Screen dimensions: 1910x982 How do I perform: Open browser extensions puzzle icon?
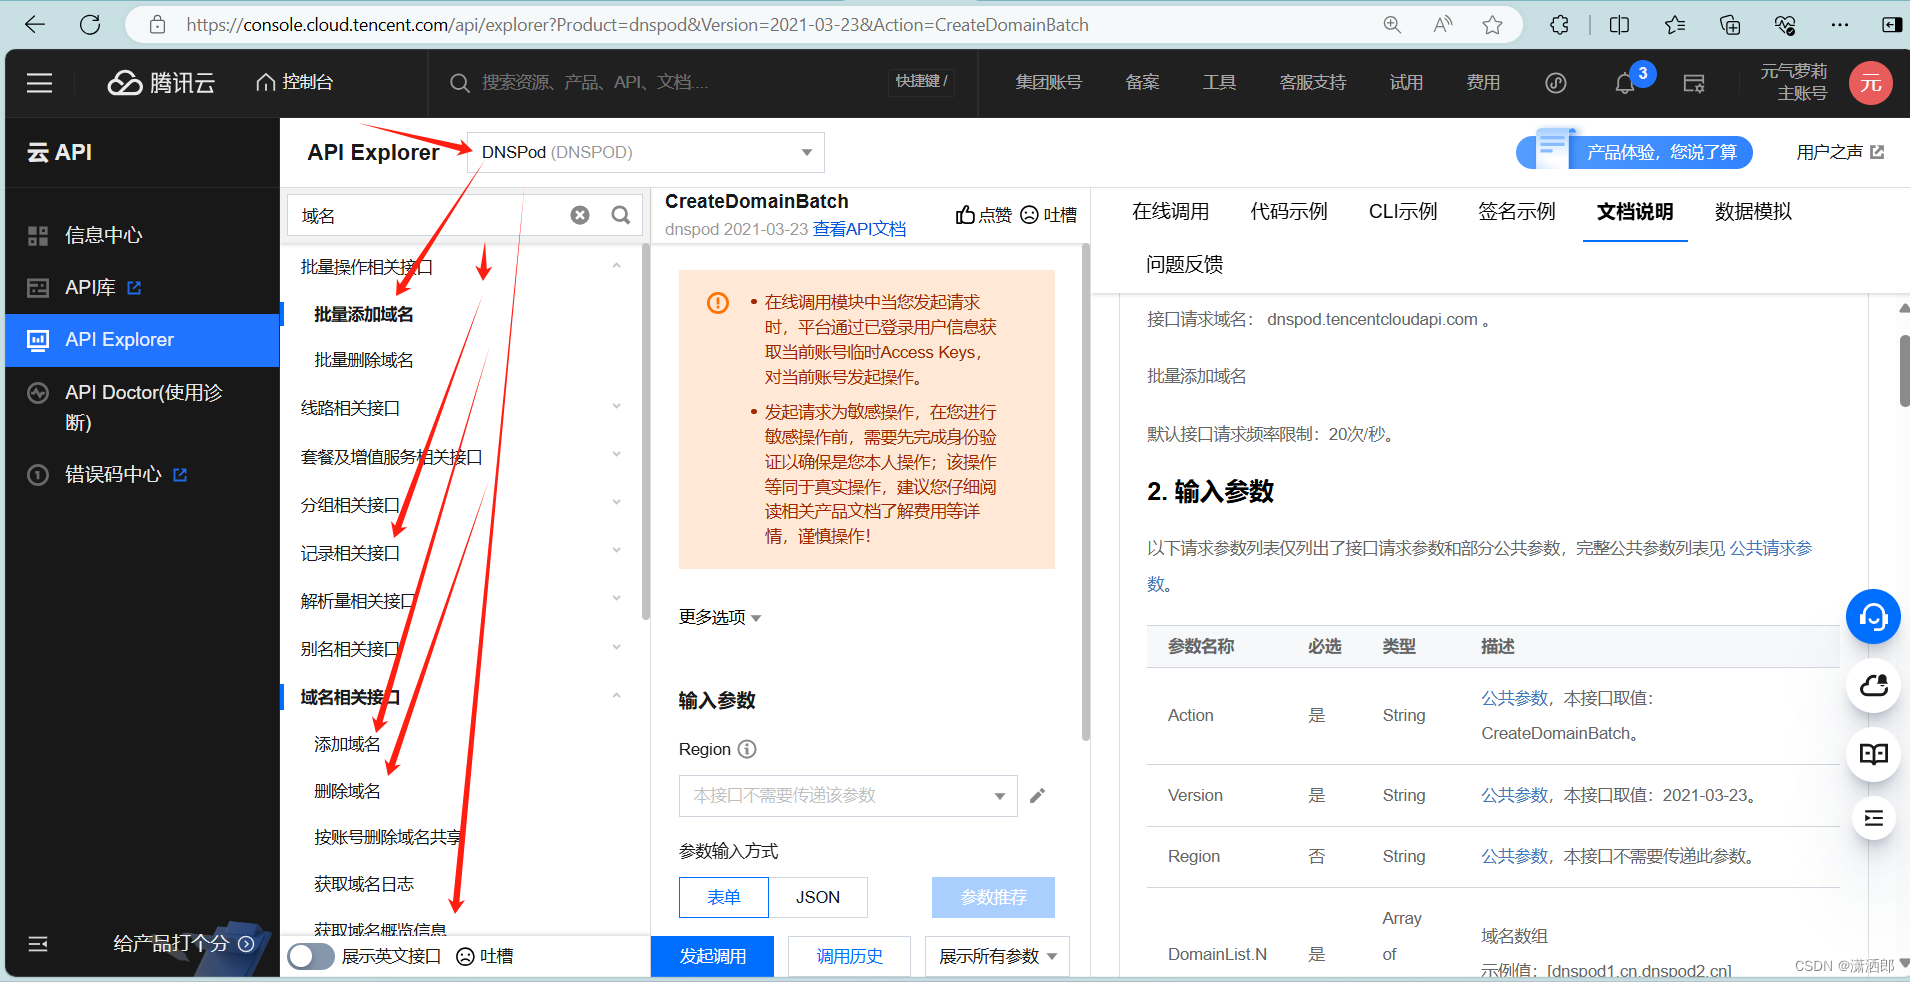[x=1560, y=25]
